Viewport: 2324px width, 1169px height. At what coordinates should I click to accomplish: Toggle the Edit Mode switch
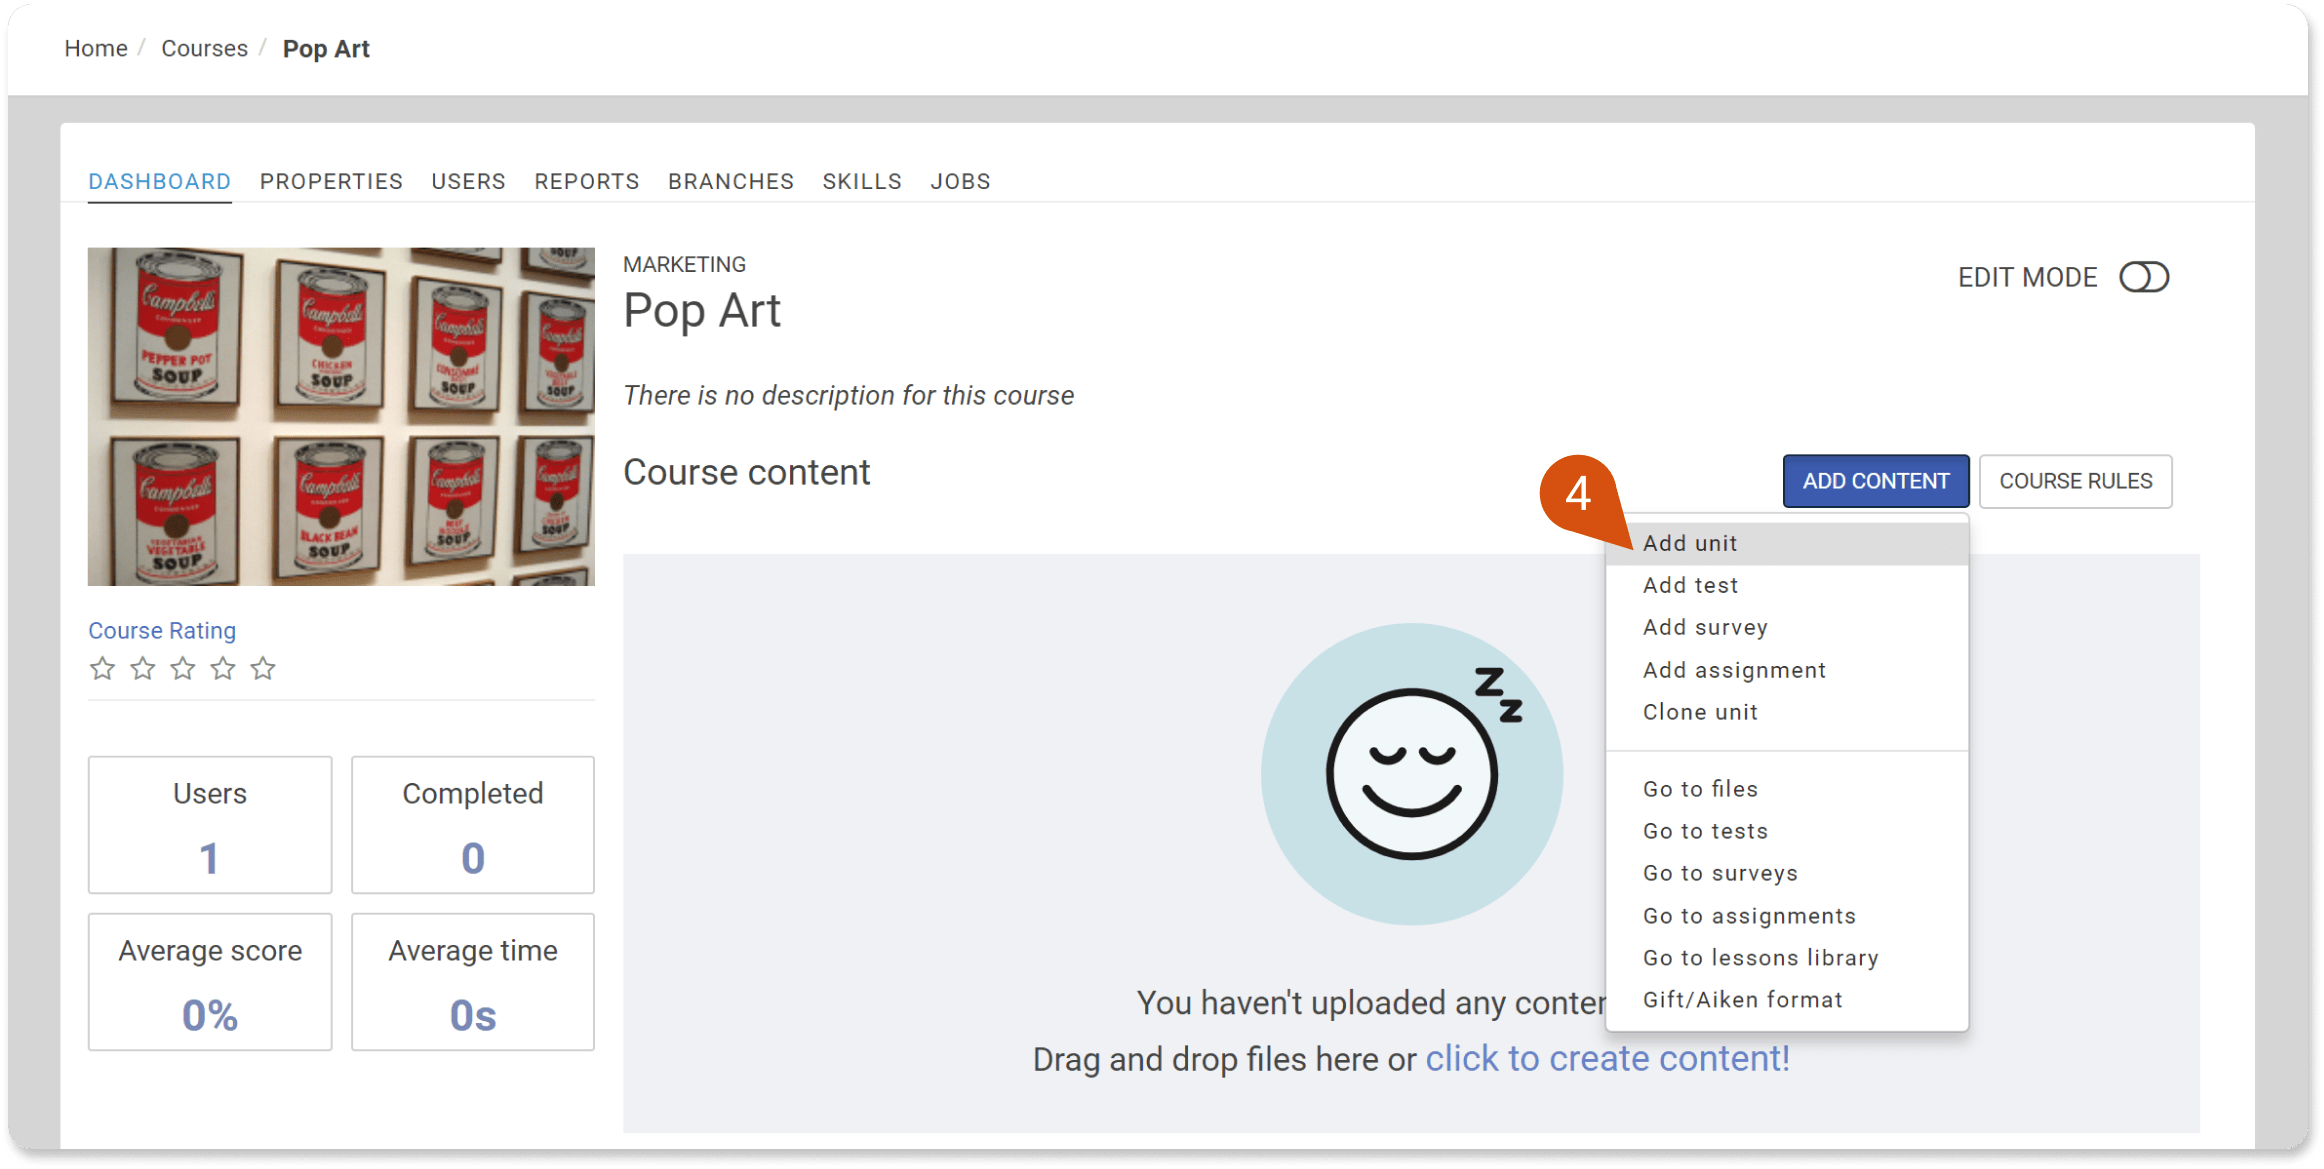[x=2143, y=277]
